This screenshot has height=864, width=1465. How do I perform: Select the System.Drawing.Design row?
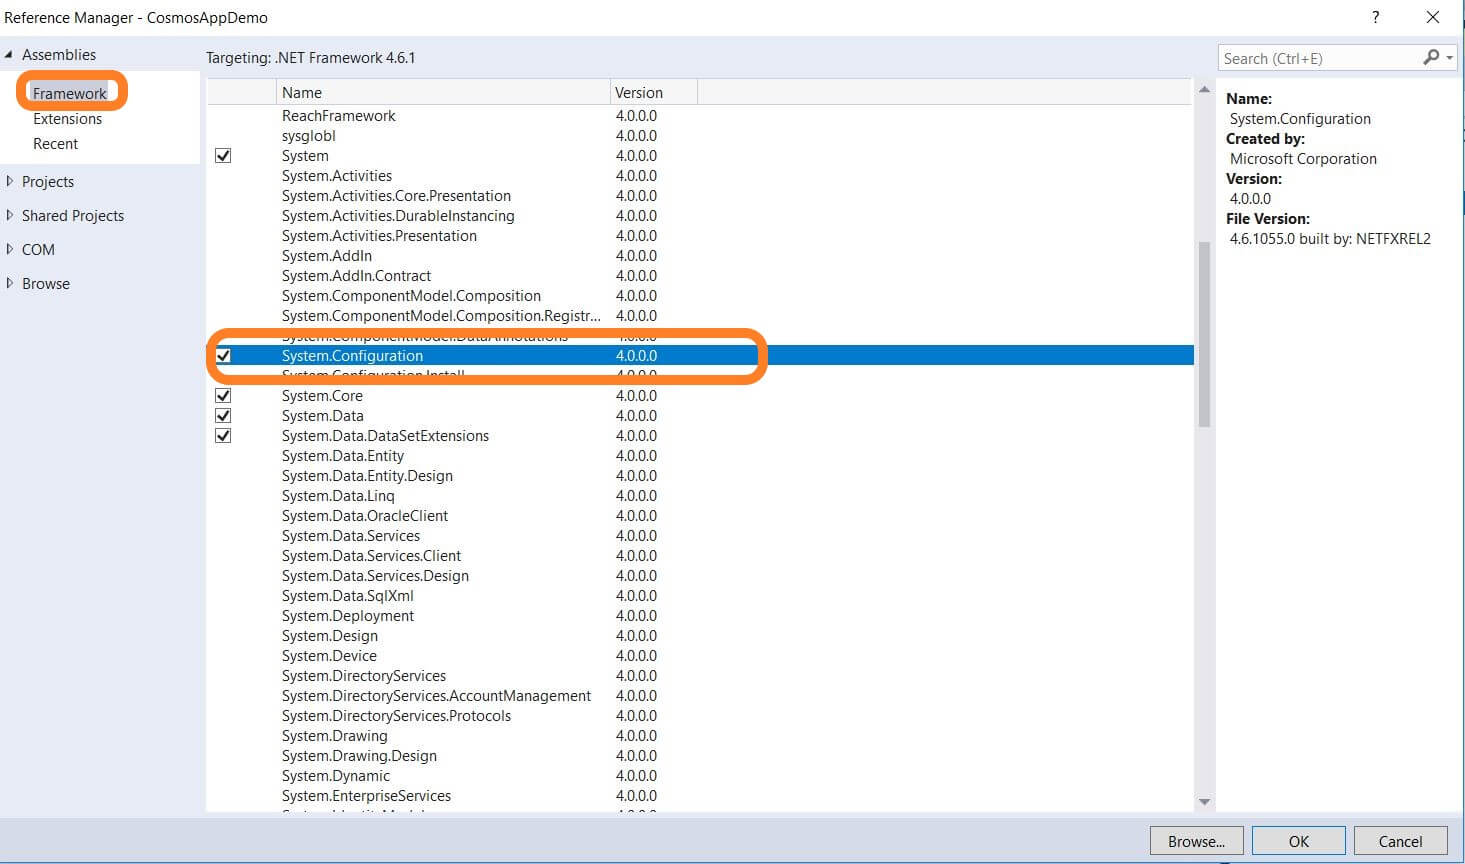click(x=700, y=756)
